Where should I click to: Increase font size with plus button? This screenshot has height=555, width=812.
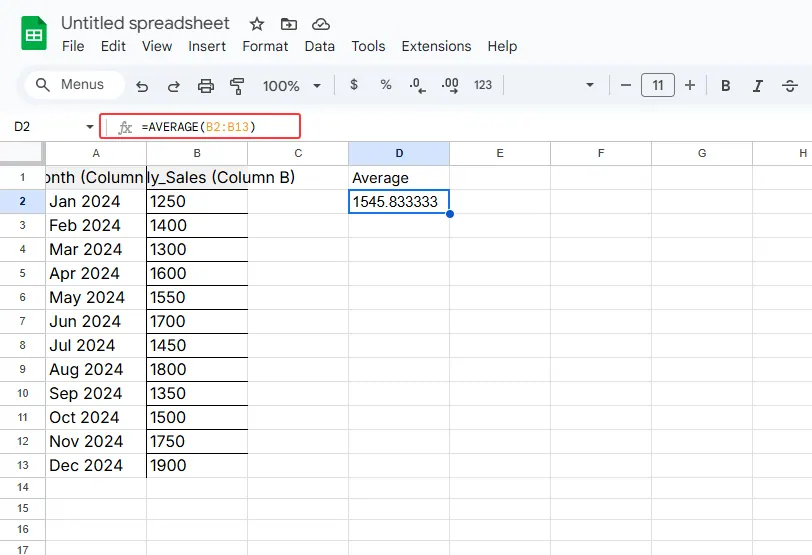click(689, 86)
